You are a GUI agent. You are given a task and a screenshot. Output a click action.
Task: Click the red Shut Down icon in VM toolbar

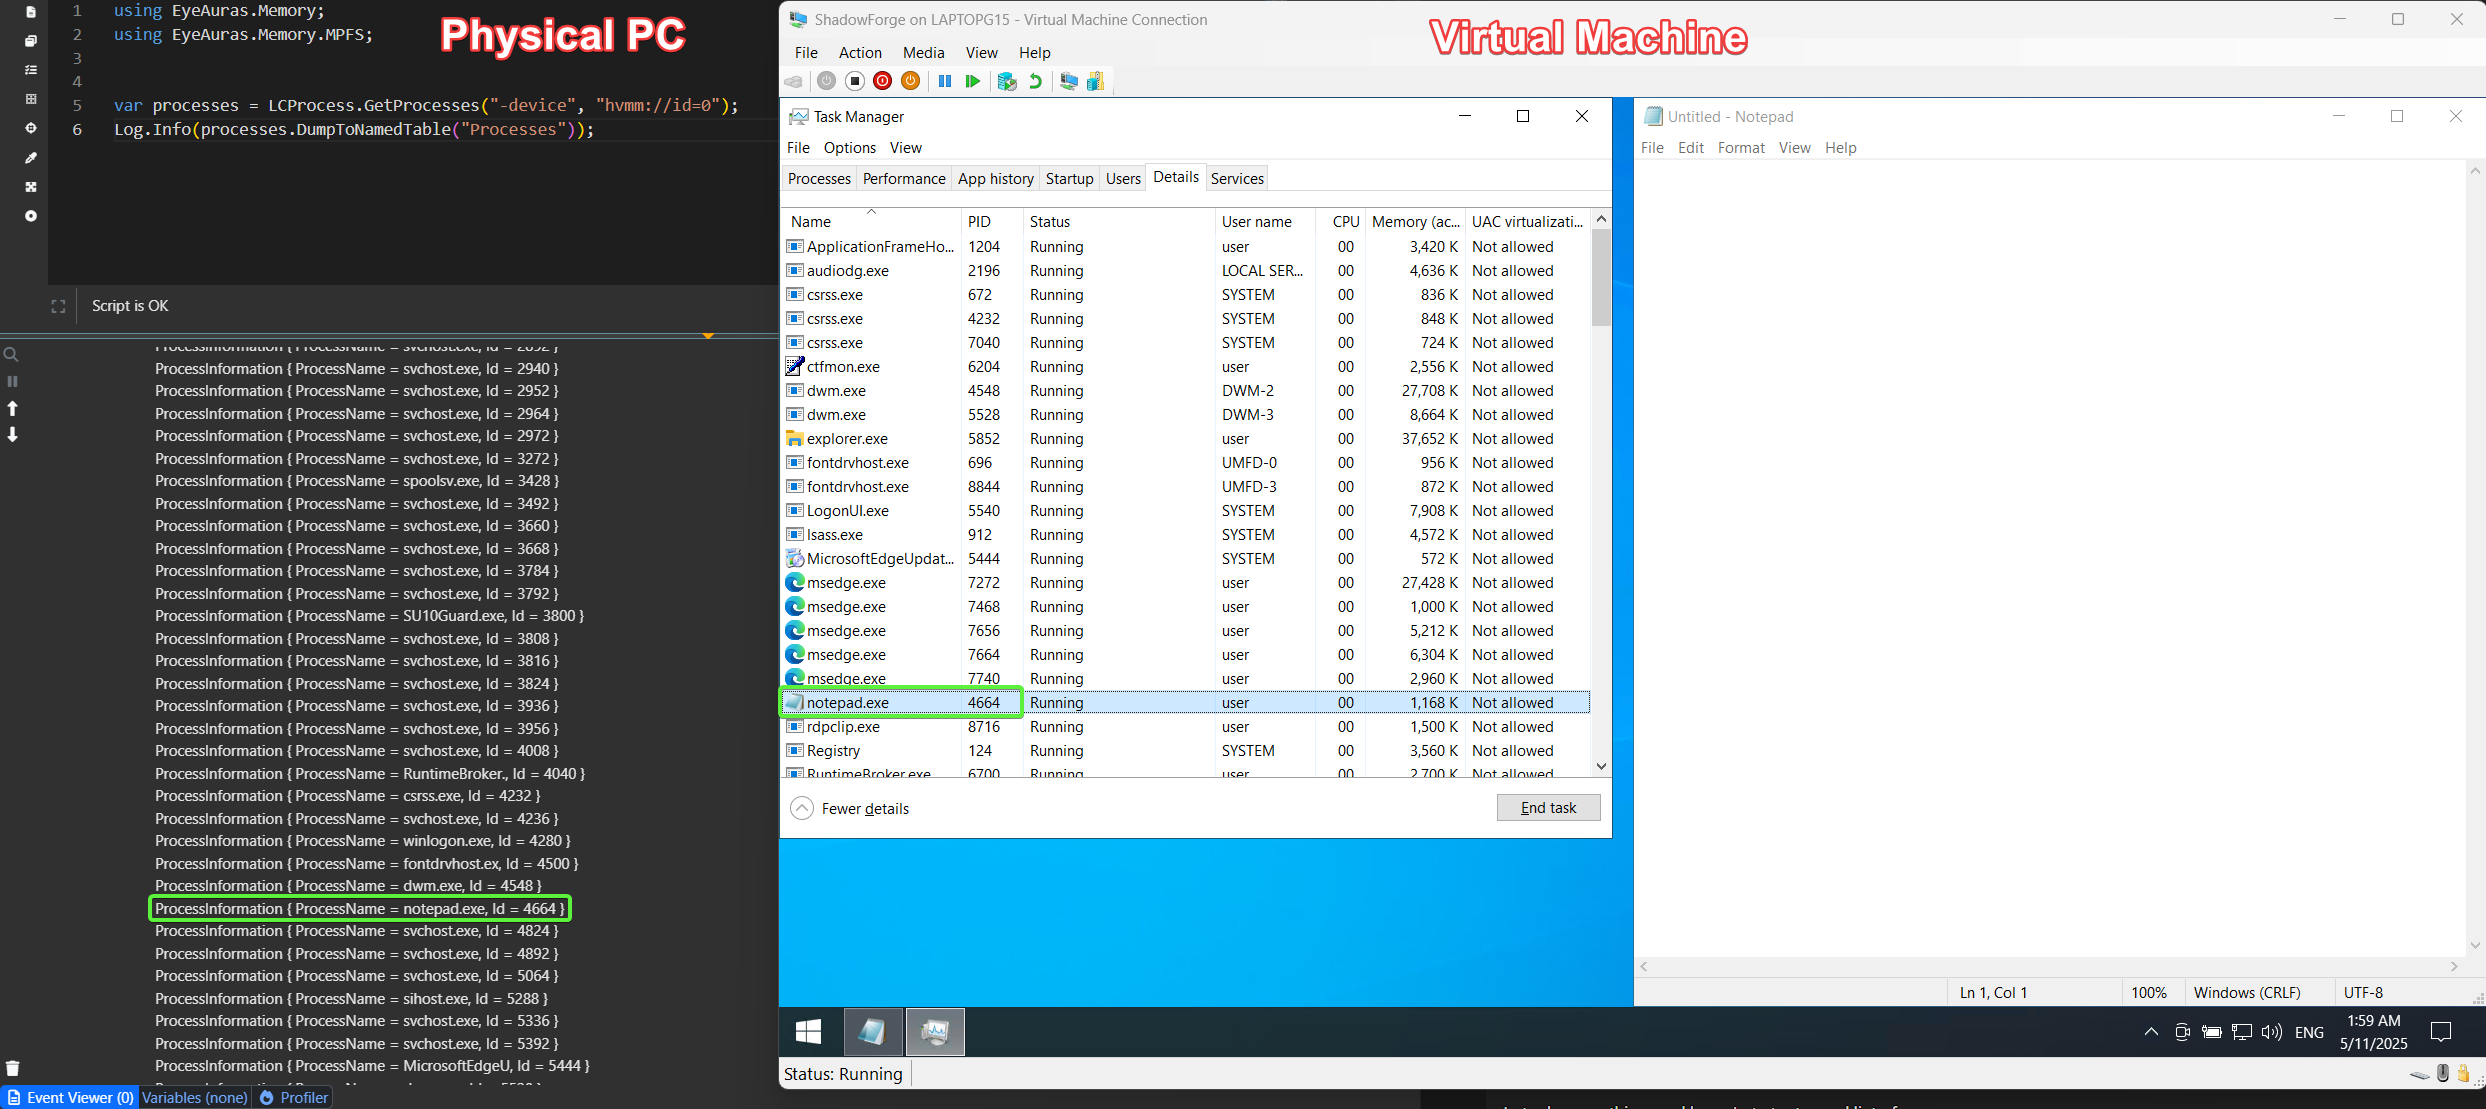coord(883,81)
